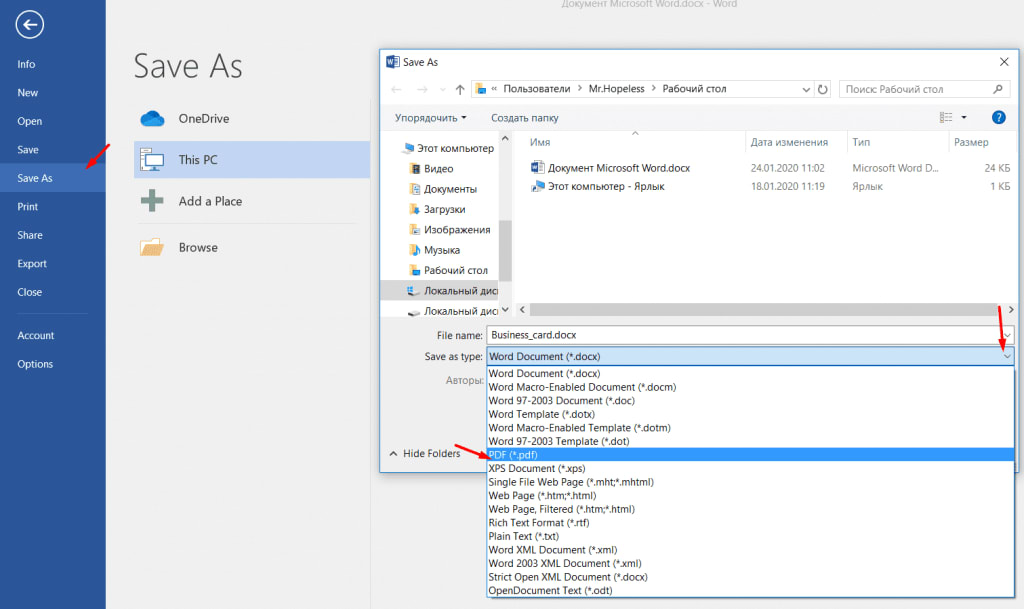
Task: Click the Видео folder icon
Action: [x=415, y=169]
